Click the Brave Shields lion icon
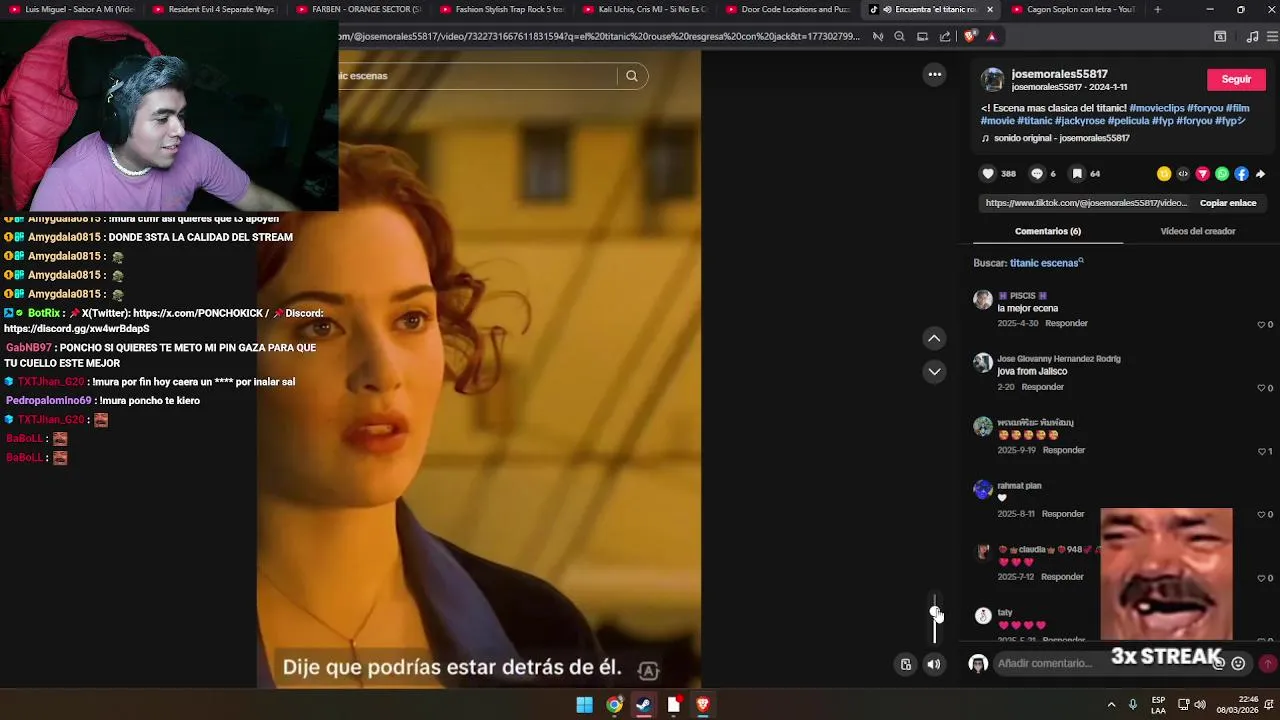 [969, 36]
